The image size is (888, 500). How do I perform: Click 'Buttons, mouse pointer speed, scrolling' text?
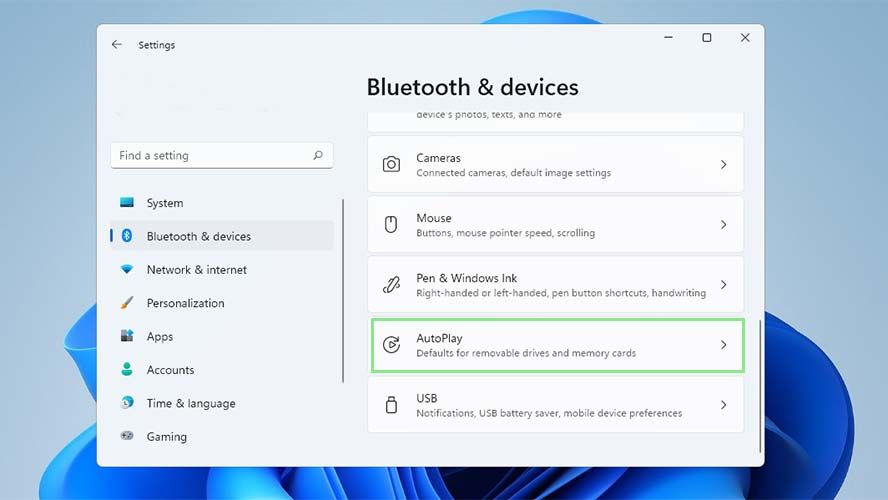point(506,233)
